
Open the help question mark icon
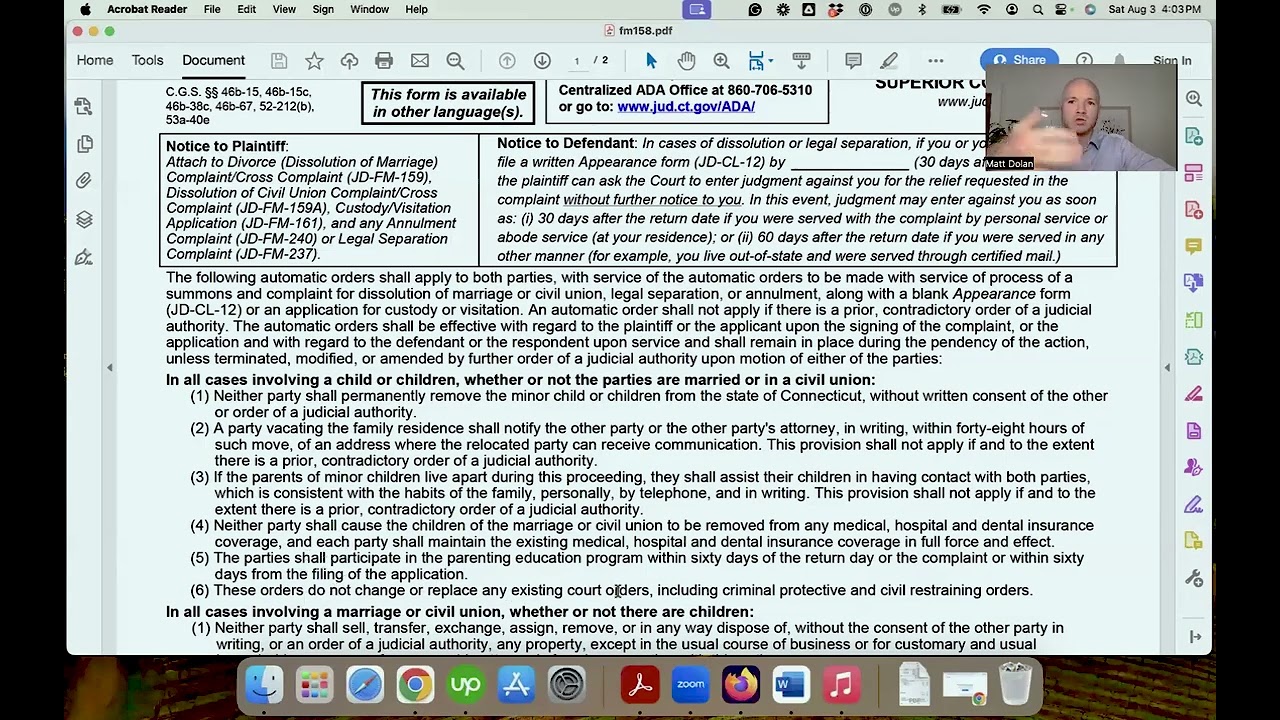click(1084, 61)
